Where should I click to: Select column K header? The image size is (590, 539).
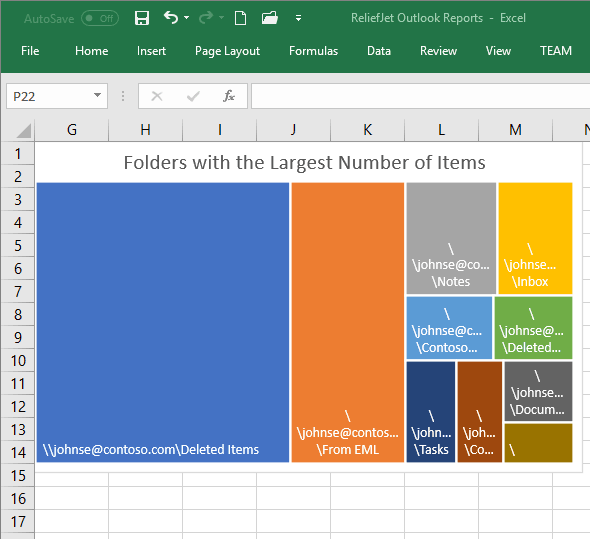368,130
